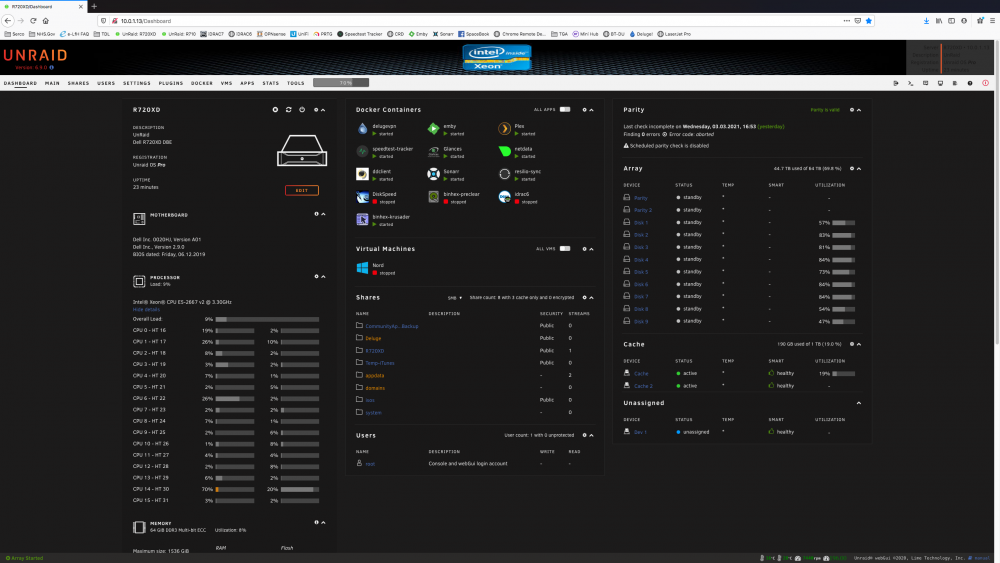Go to the Settings menu tab
1000x563 pixels.
pyautogui.click(x=137, y=83)
